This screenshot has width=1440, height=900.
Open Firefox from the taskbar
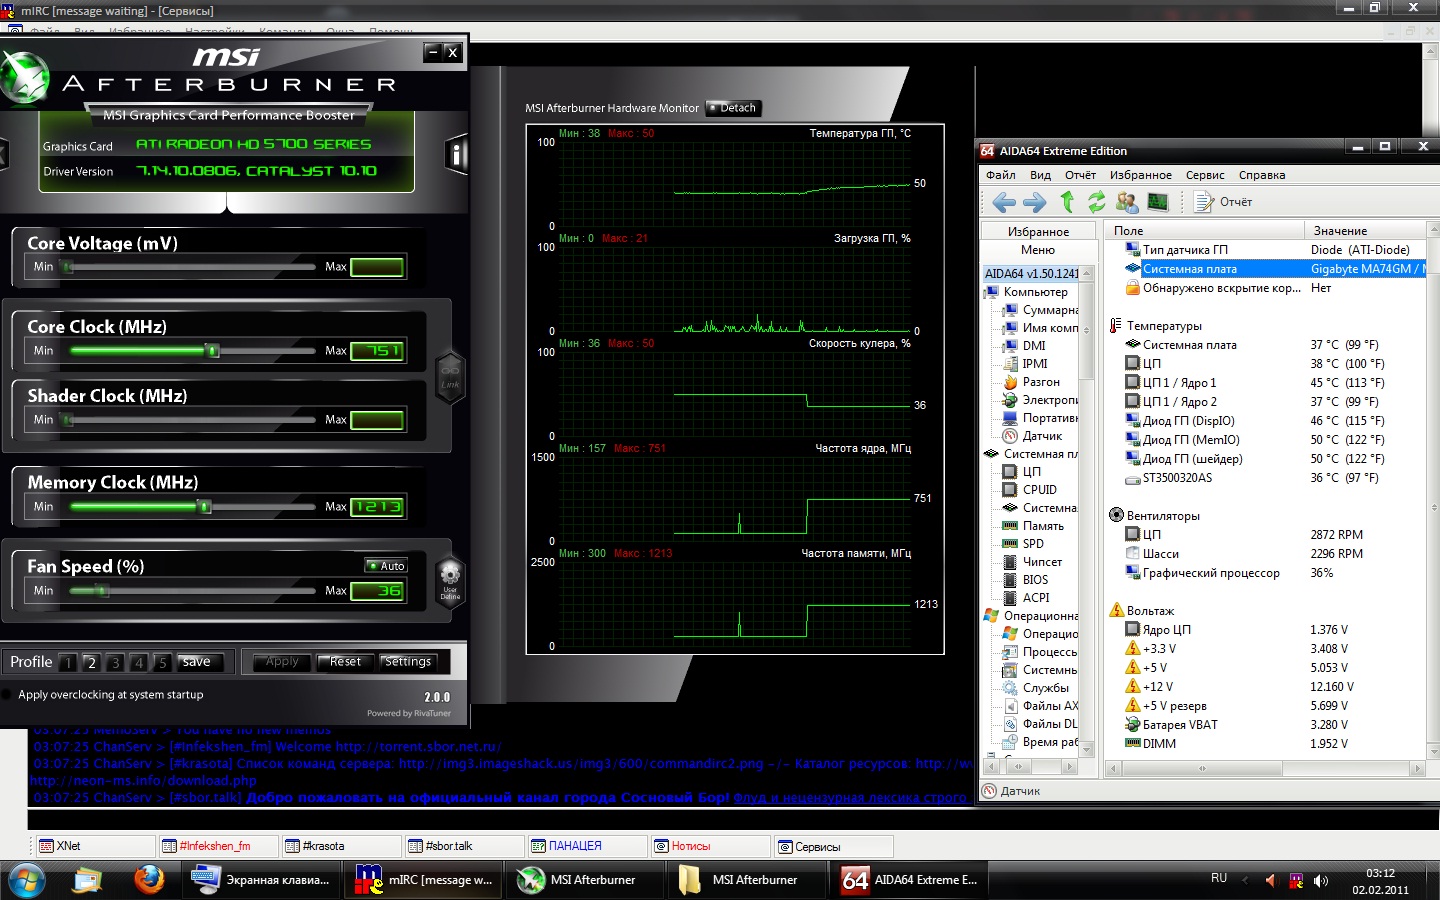(149, 880)
